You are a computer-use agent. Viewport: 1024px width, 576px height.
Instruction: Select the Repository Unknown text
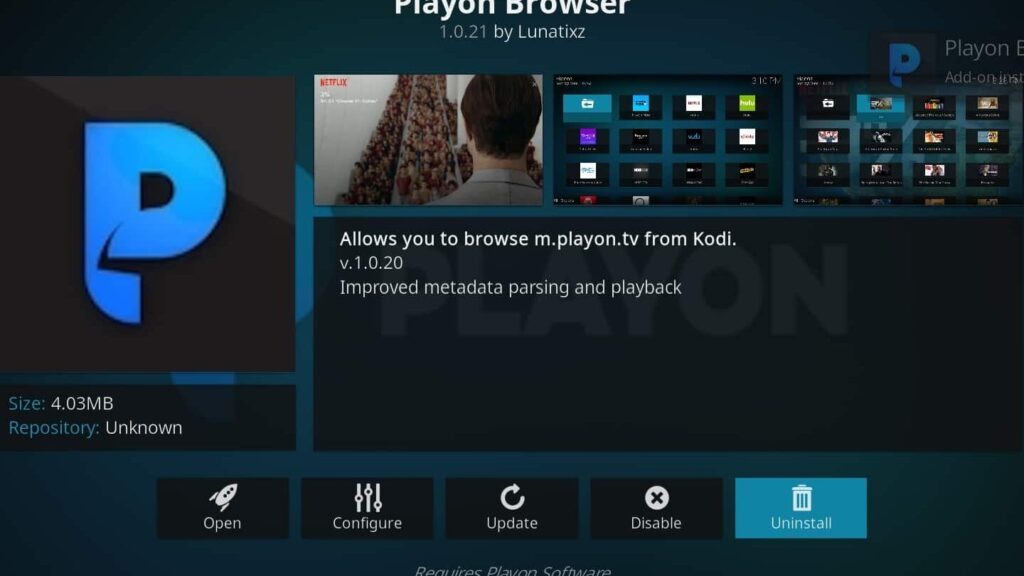pos(95,428)
